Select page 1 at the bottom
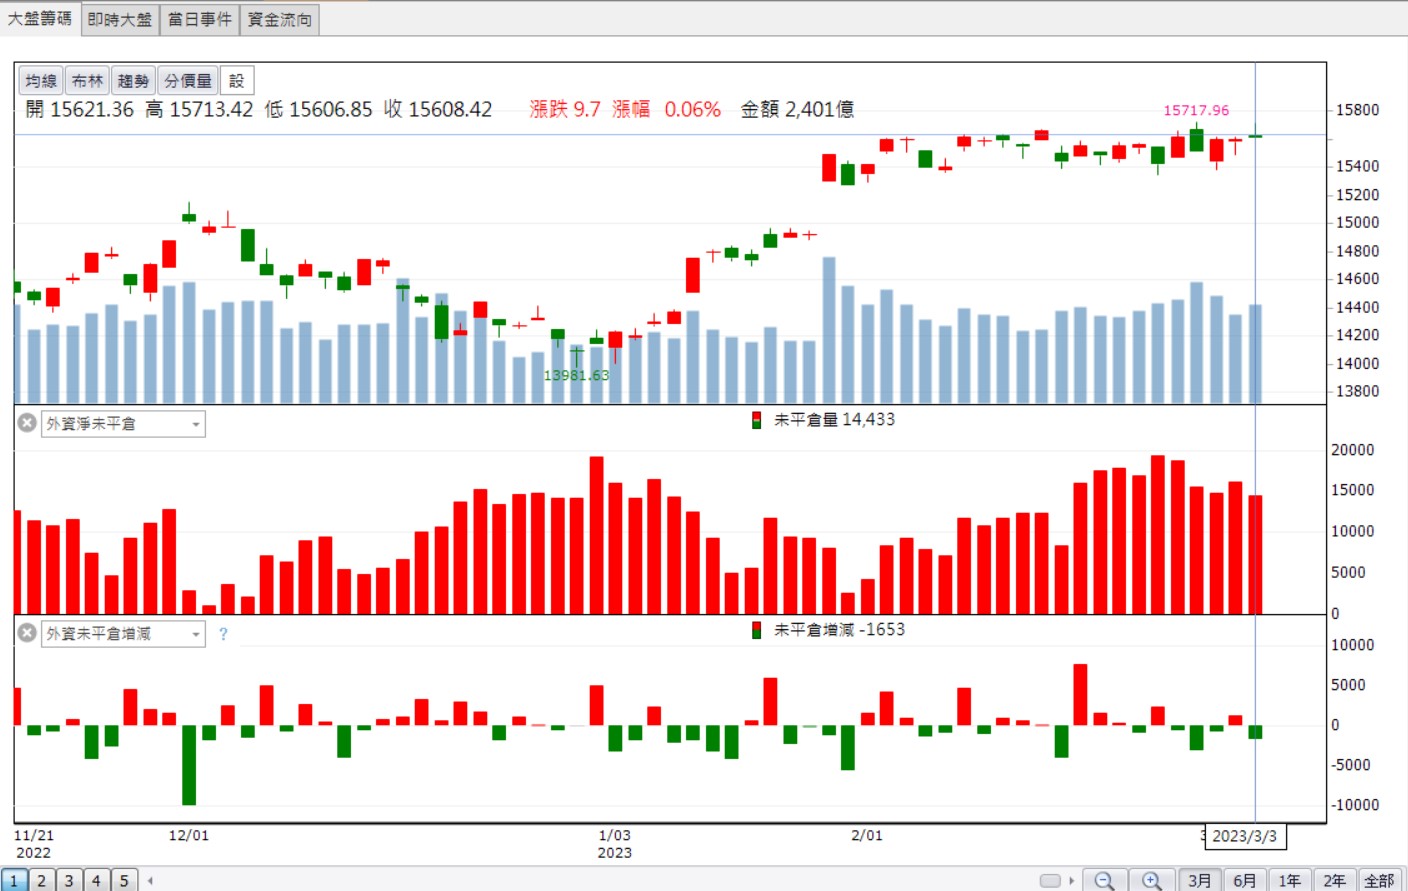Image resolution: width=1408 pixels, height=891 pixels. pos(14,880)
